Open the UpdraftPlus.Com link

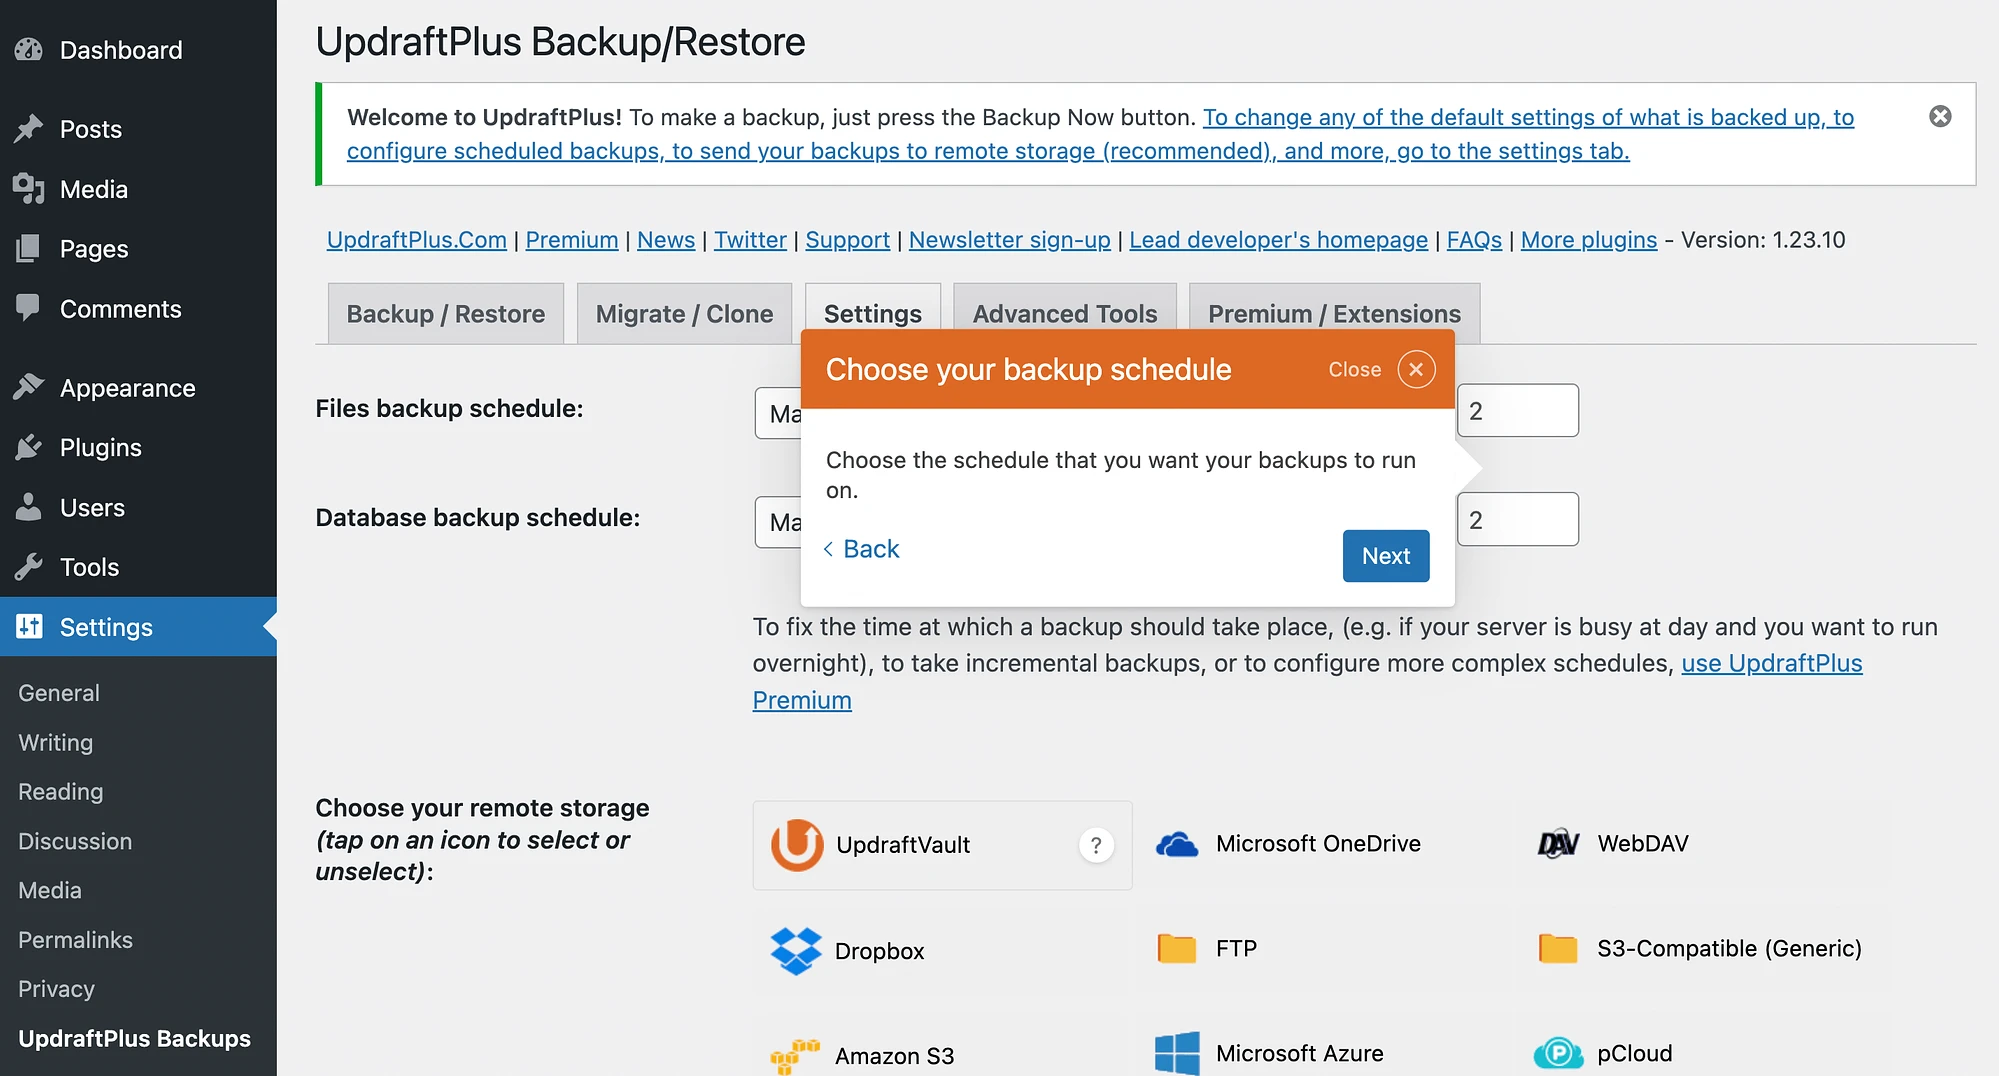[417, 240]
